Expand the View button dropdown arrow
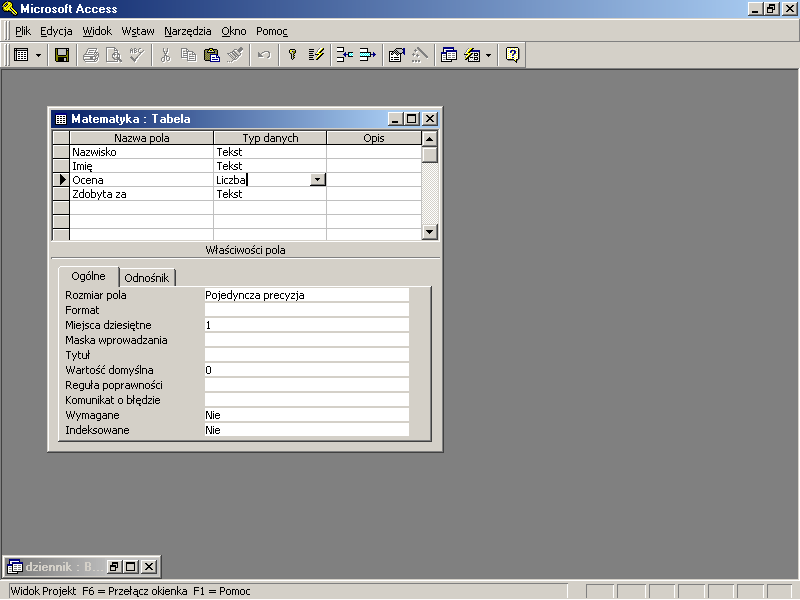This screenshot has height=600, width=800. [38, 55]
